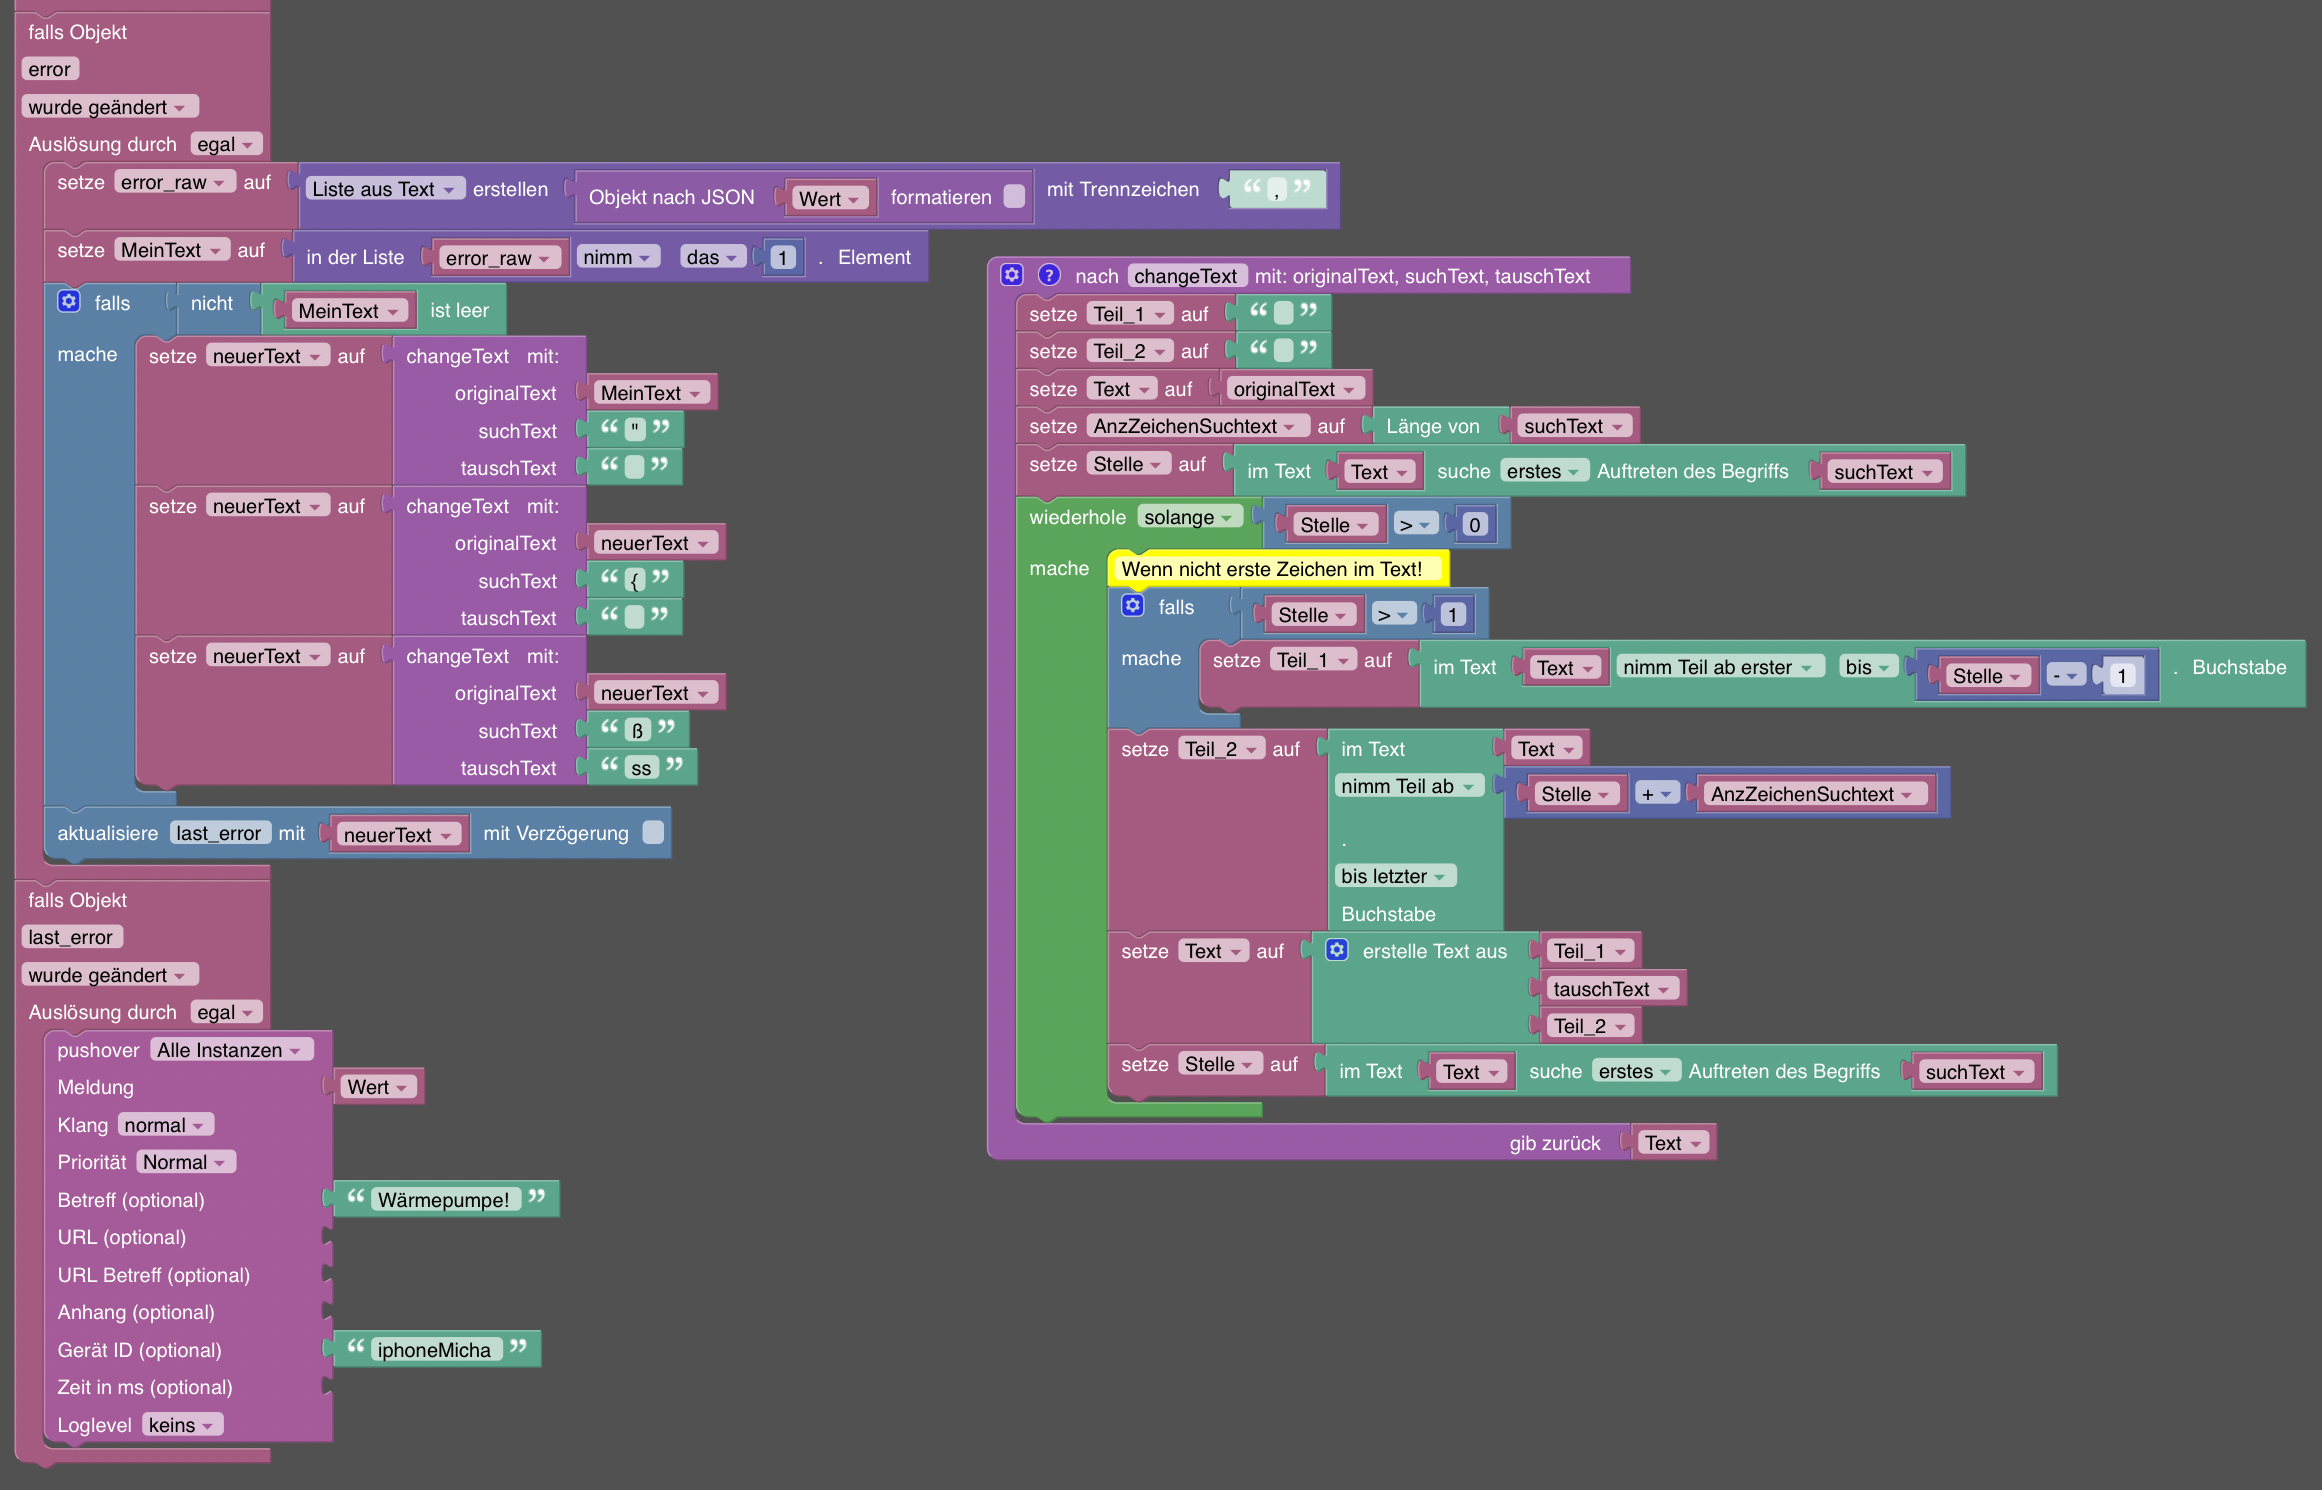Click the number 0 in Stelle comparison
Viewport: 2322px width, 1490px height.
pyautogui.click(x=1474, y=525)
